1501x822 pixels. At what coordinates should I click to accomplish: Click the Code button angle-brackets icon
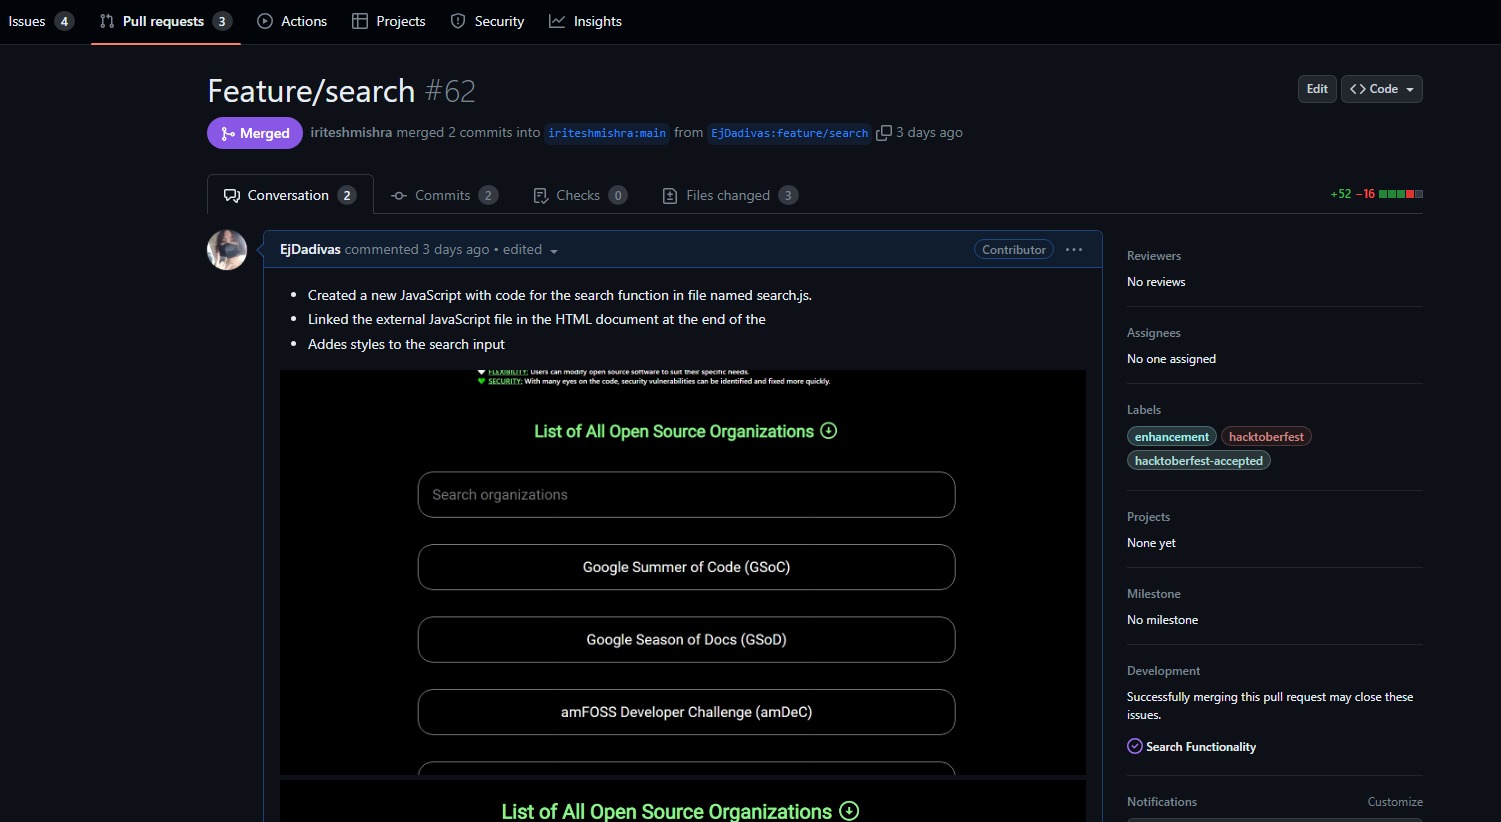[x=1357, y=89]
